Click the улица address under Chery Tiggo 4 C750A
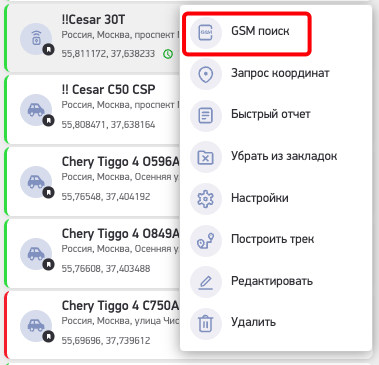 (x=120, y=321)
